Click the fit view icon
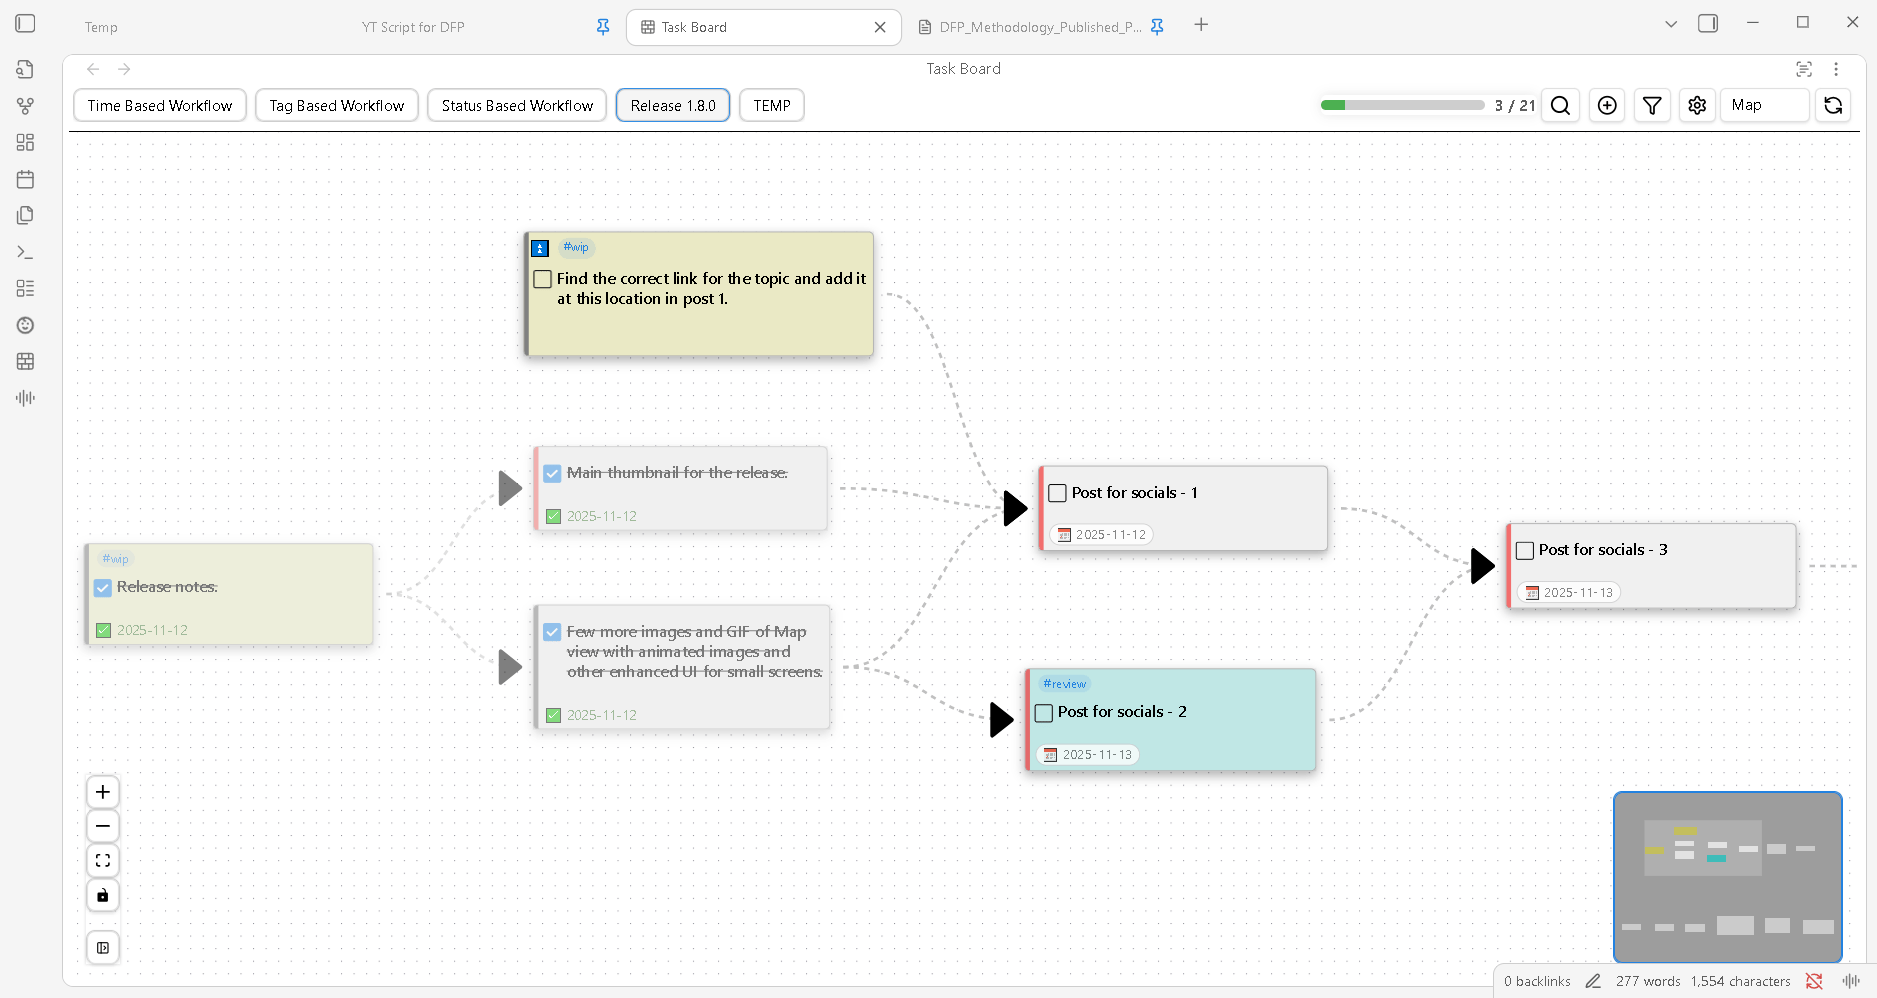Image resolution: width=1877 pixels, height=998 pixels. pyautogui.click(x=103, y=861)
